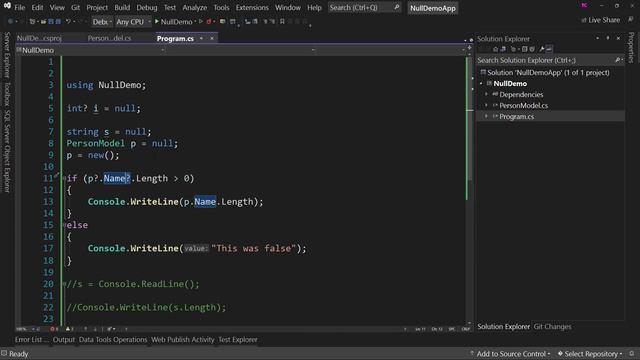Open the Analyze menu
The height and width of the screenshot is (360, 640).
(x=194, y=7)
